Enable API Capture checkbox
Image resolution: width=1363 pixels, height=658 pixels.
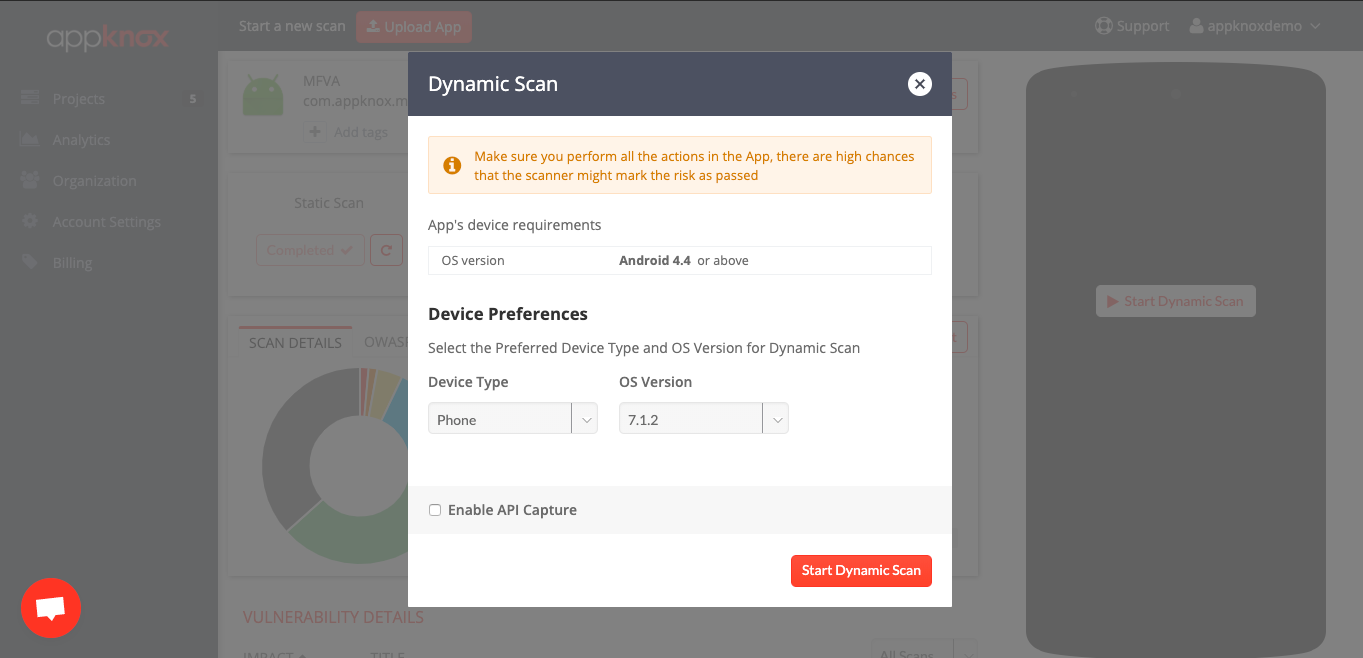(x=435, y=510)
